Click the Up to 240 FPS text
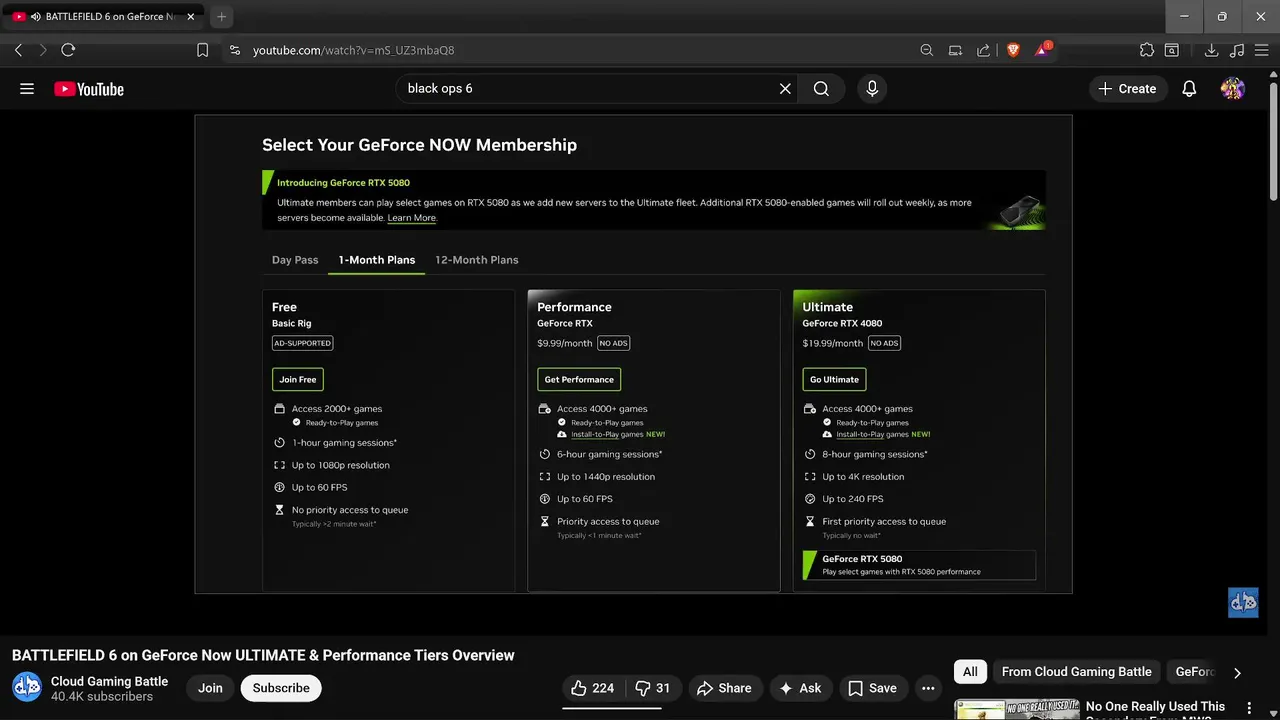Viewport: 1280px width, 720px height. tap(853, 499)
